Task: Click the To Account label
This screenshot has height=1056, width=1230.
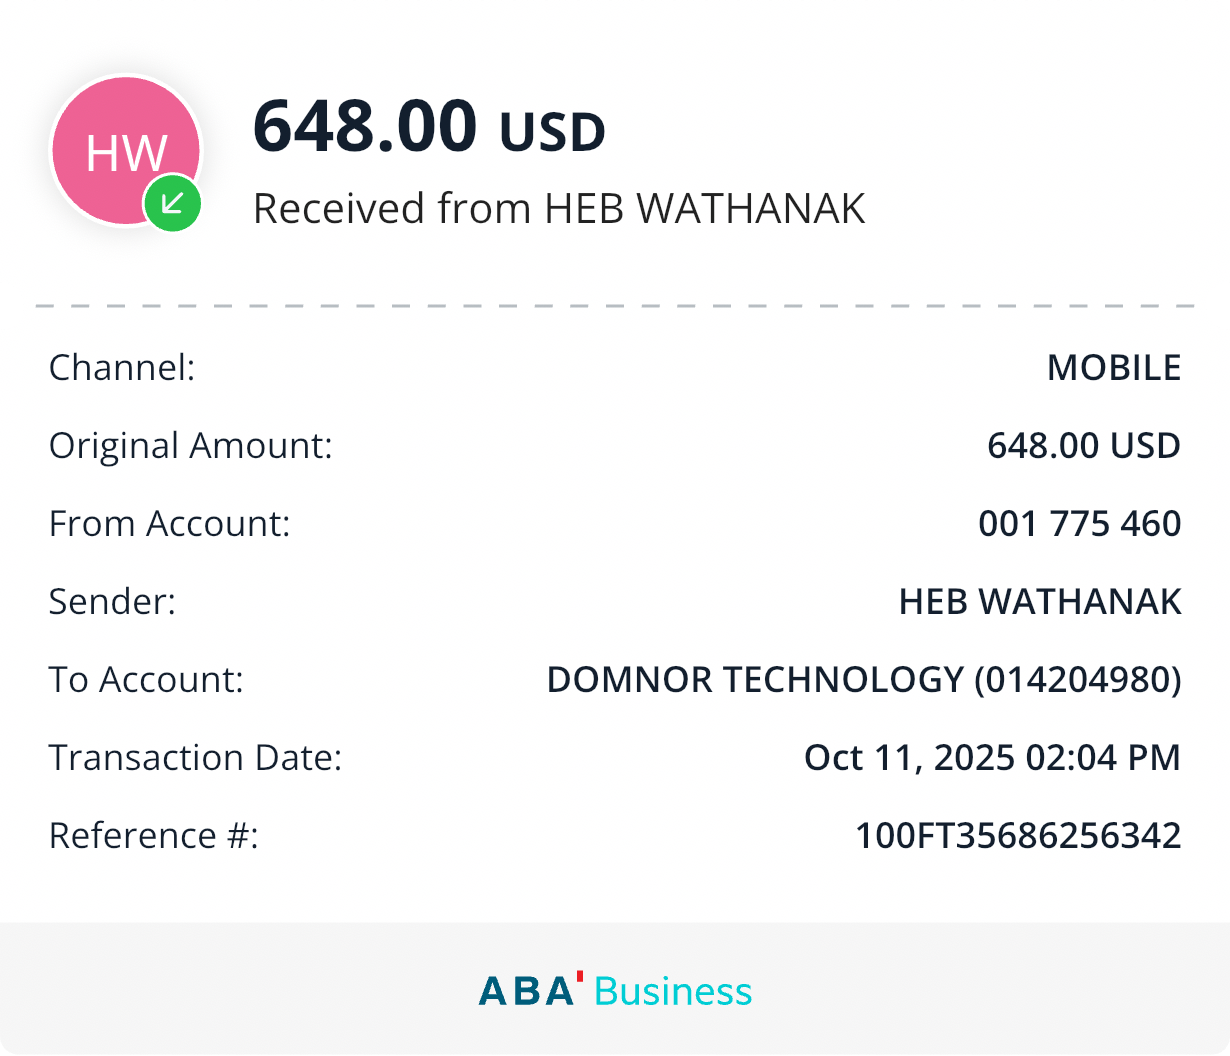Action: coord(146,680)
